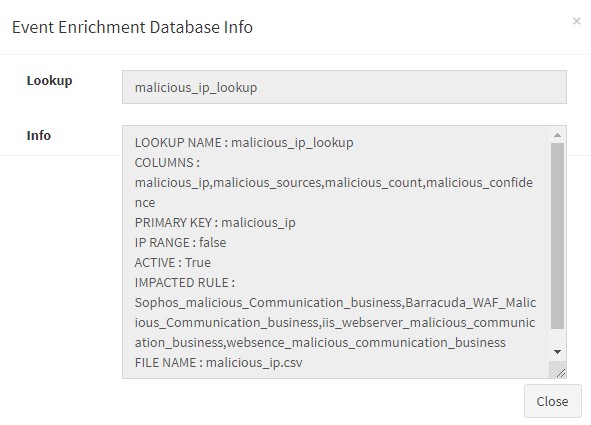Image resolution: width=591 pixels, height=425 pixels.
Task: Click the scroll-up arrow in the Info box
Action: tap(557, 135)
